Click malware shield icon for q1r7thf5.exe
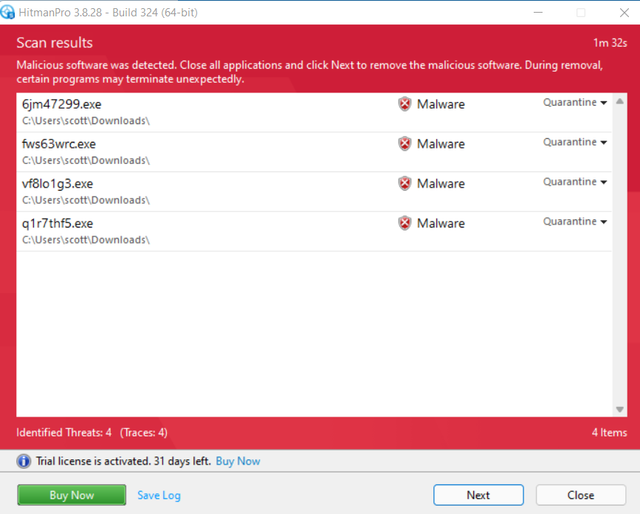The height and width of the screenshot is (514, 640). point(404,223)
